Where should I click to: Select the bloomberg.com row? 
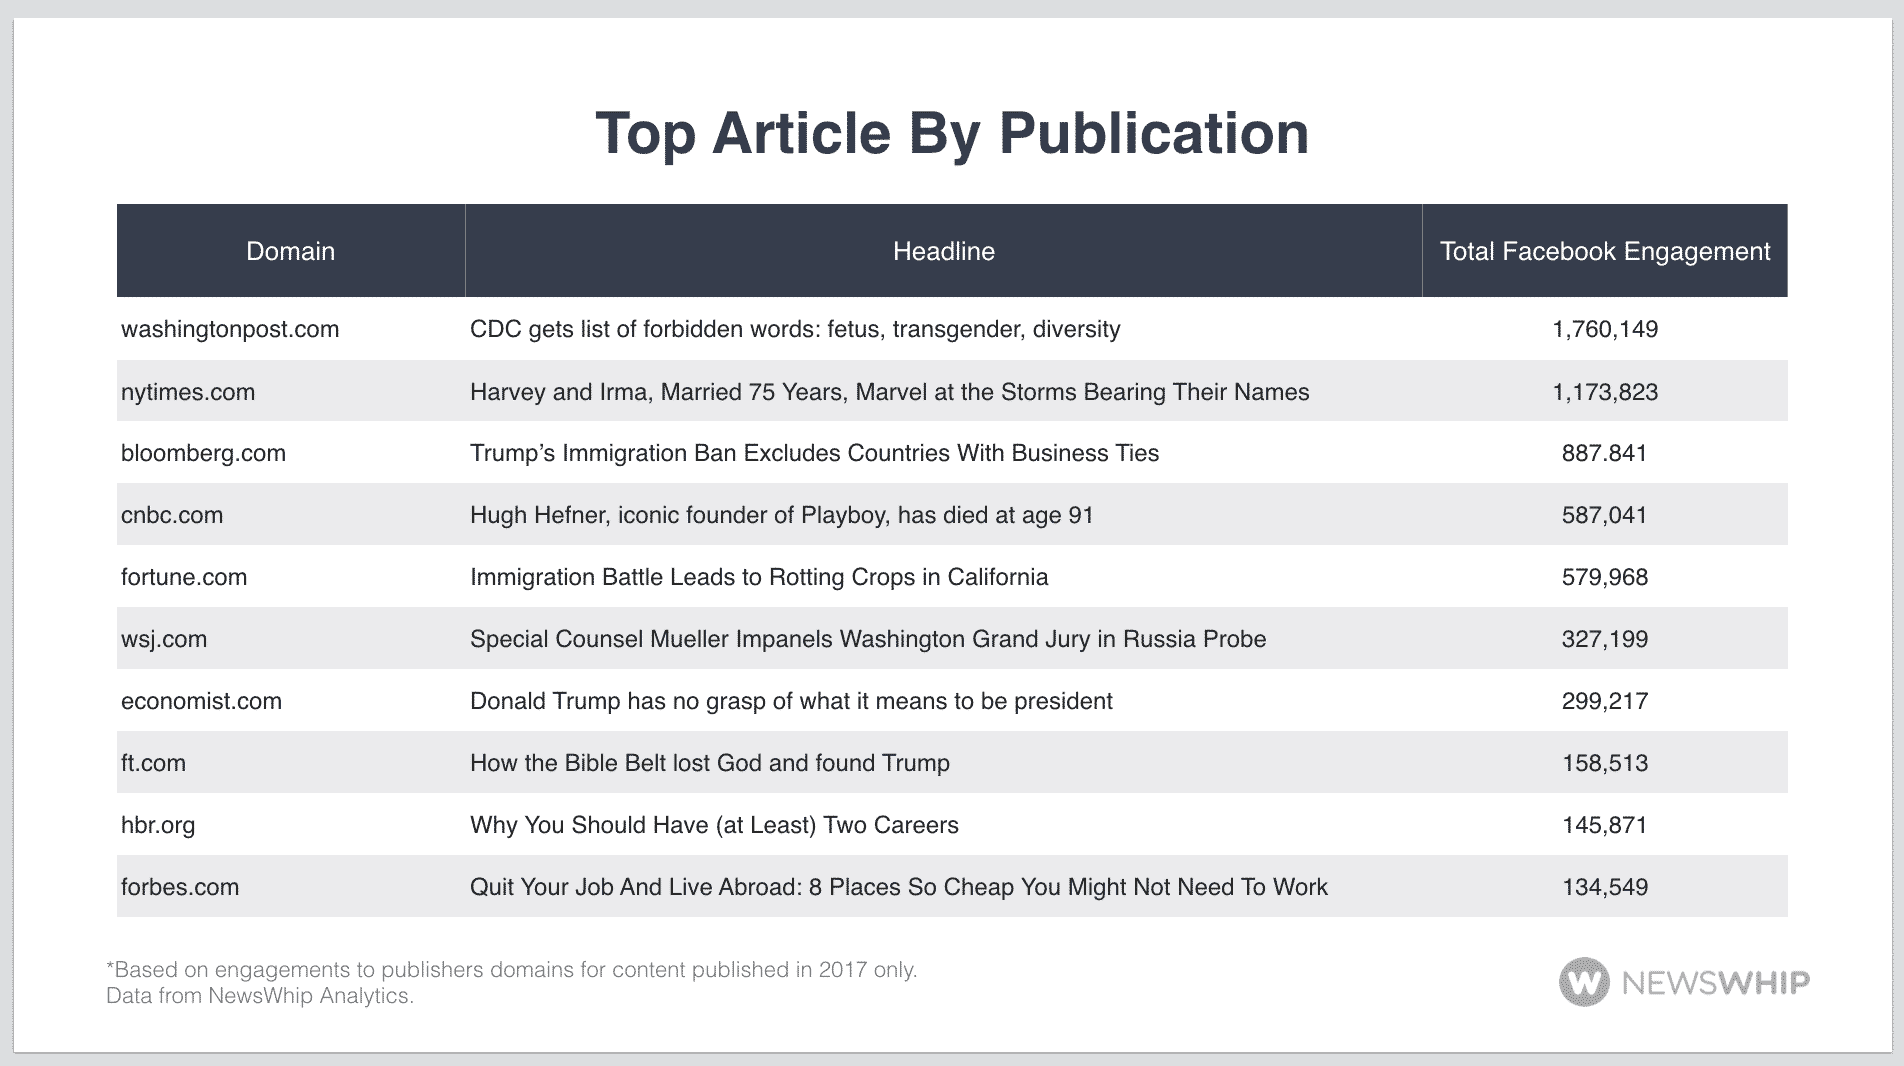[x=202, y=453]
